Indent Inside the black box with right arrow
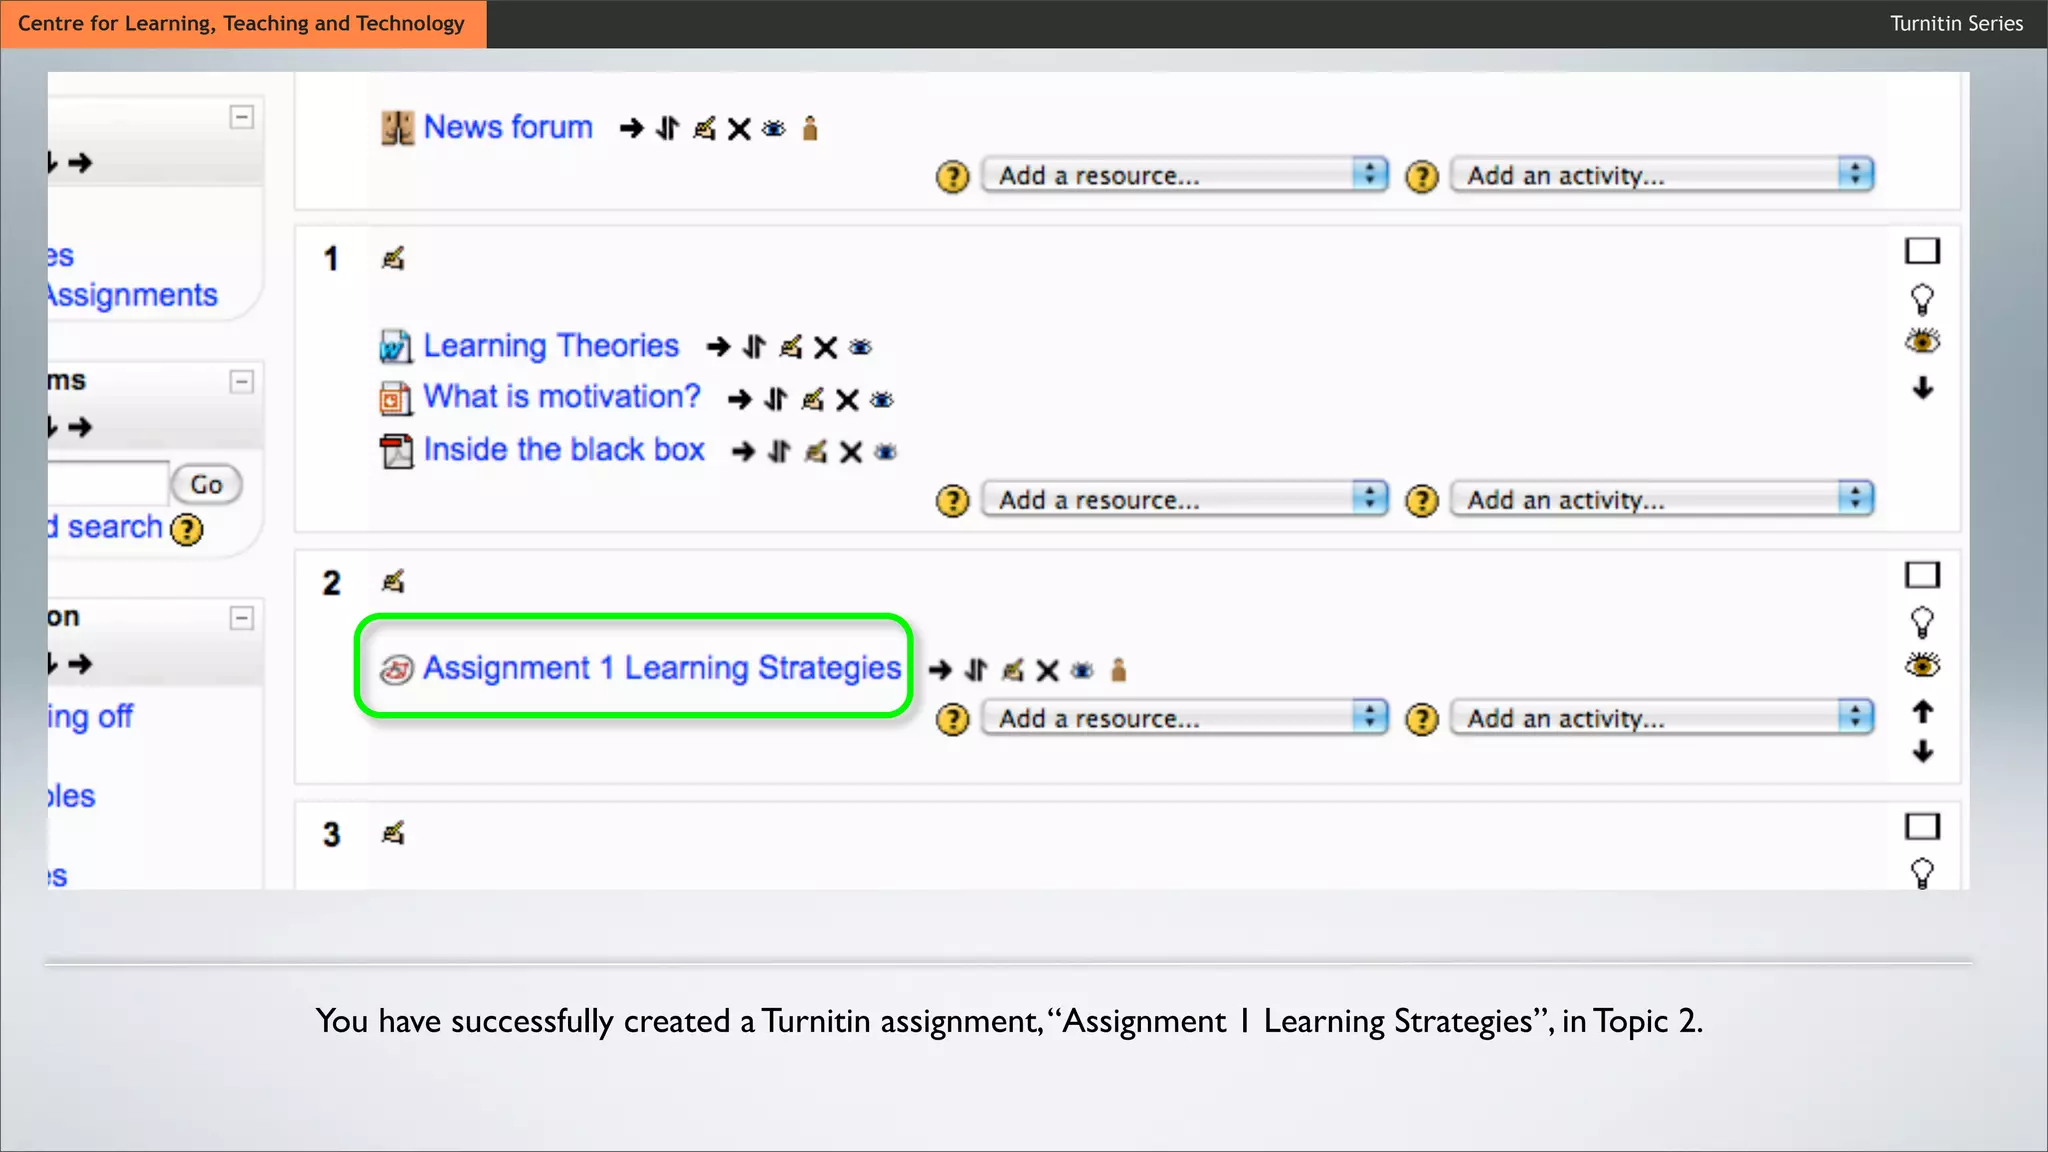The width and height of the screenshot is (2048, 1152). [742, 452]
